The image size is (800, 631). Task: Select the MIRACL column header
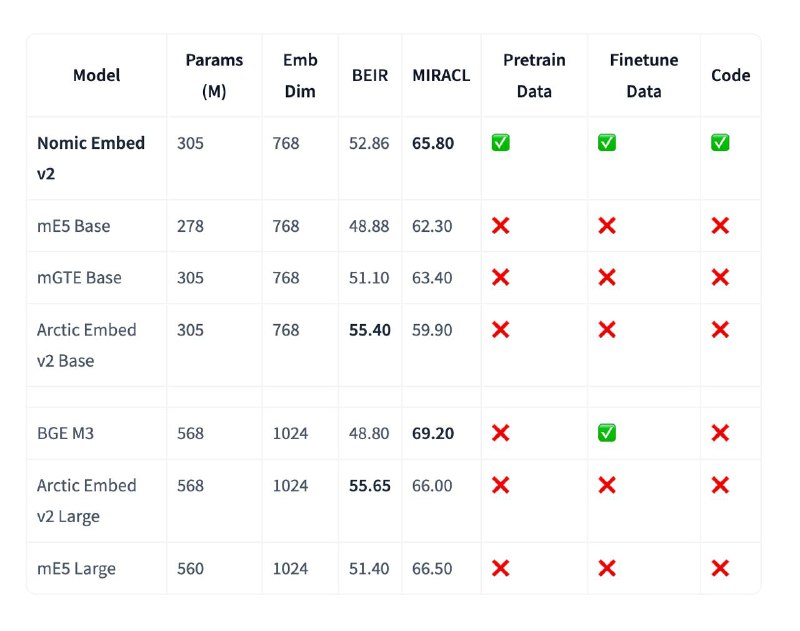pyautogui.click(x=441, y=75)
